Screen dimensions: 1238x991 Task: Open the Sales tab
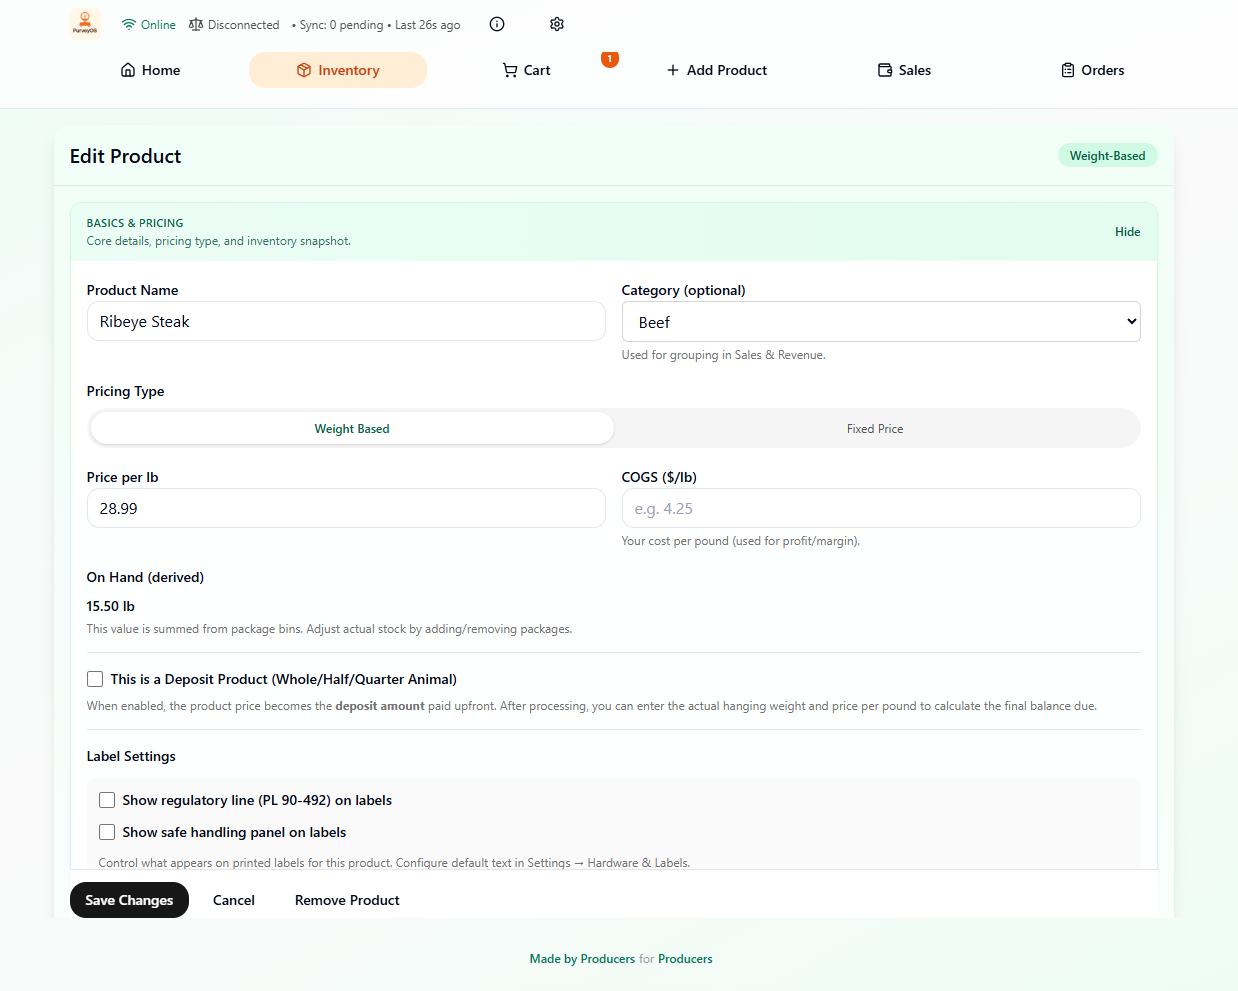click(904, 70)
